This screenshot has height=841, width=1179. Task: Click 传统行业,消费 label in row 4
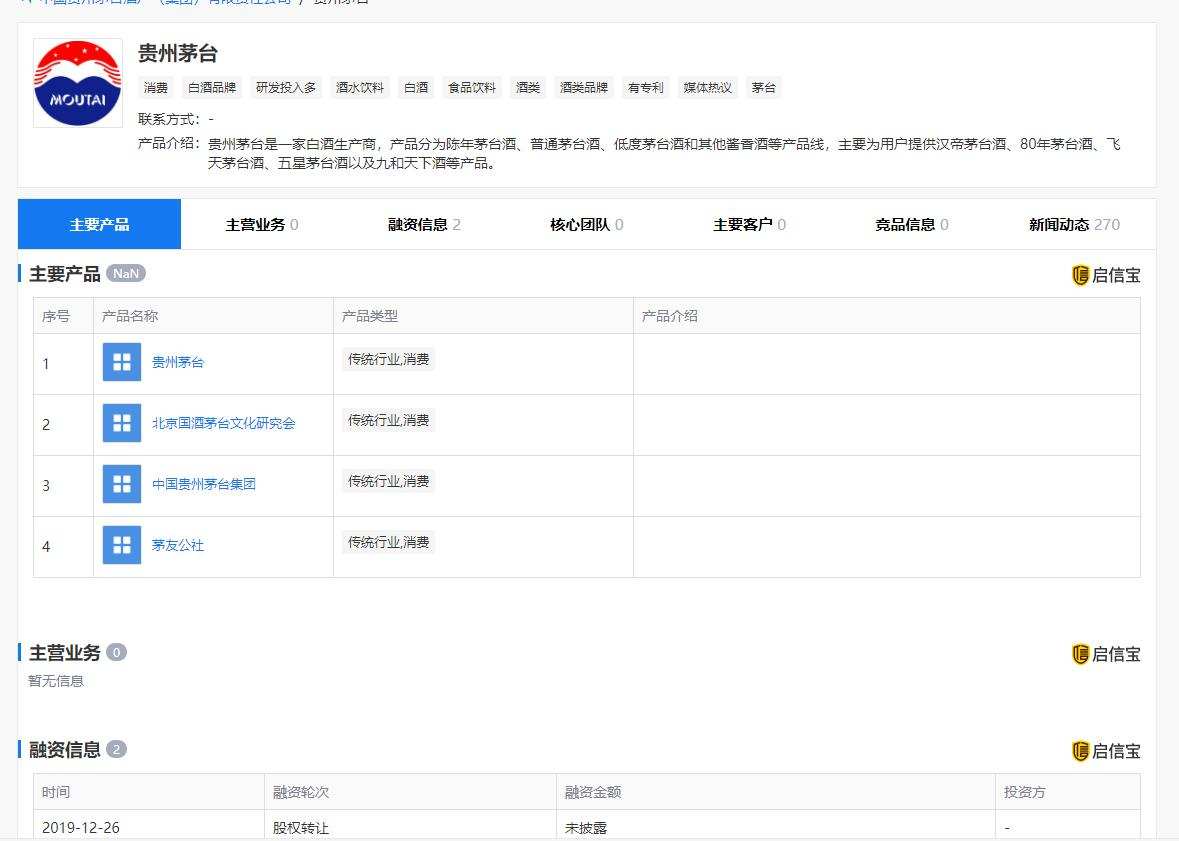pyautogui.click(x=389, y=542)
